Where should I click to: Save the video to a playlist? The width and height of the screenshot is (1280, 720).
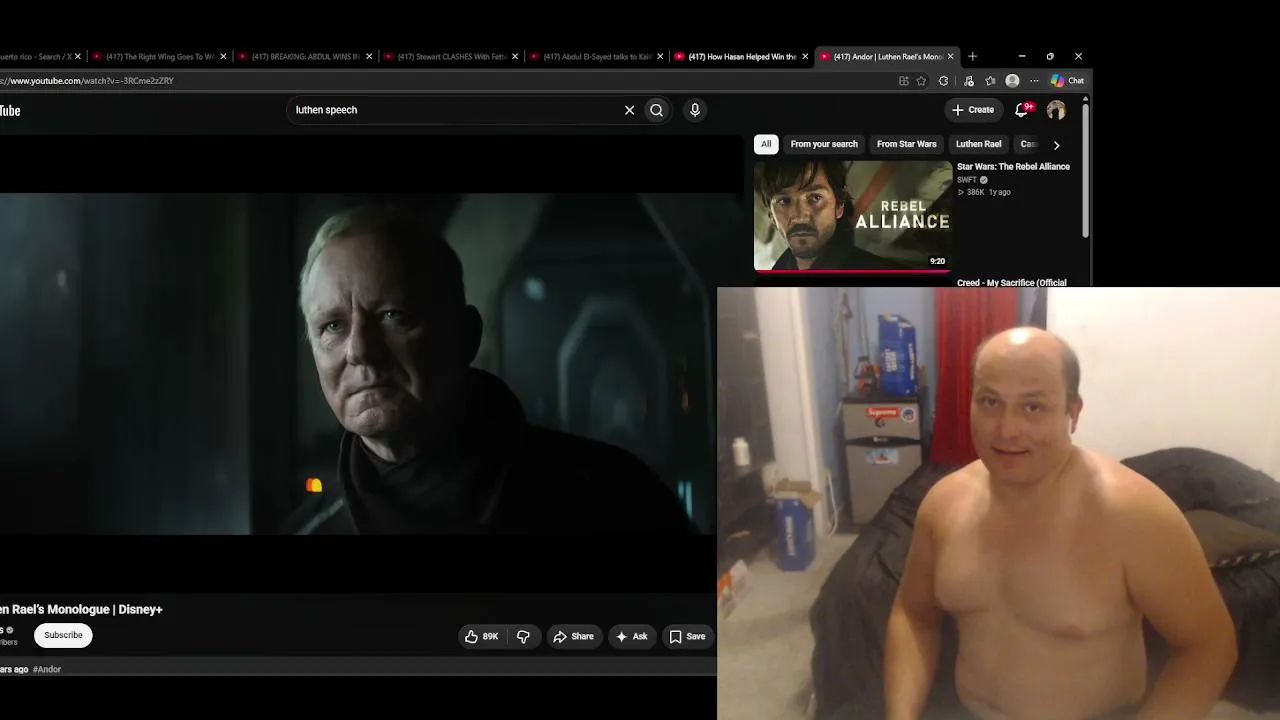[687, 636]
